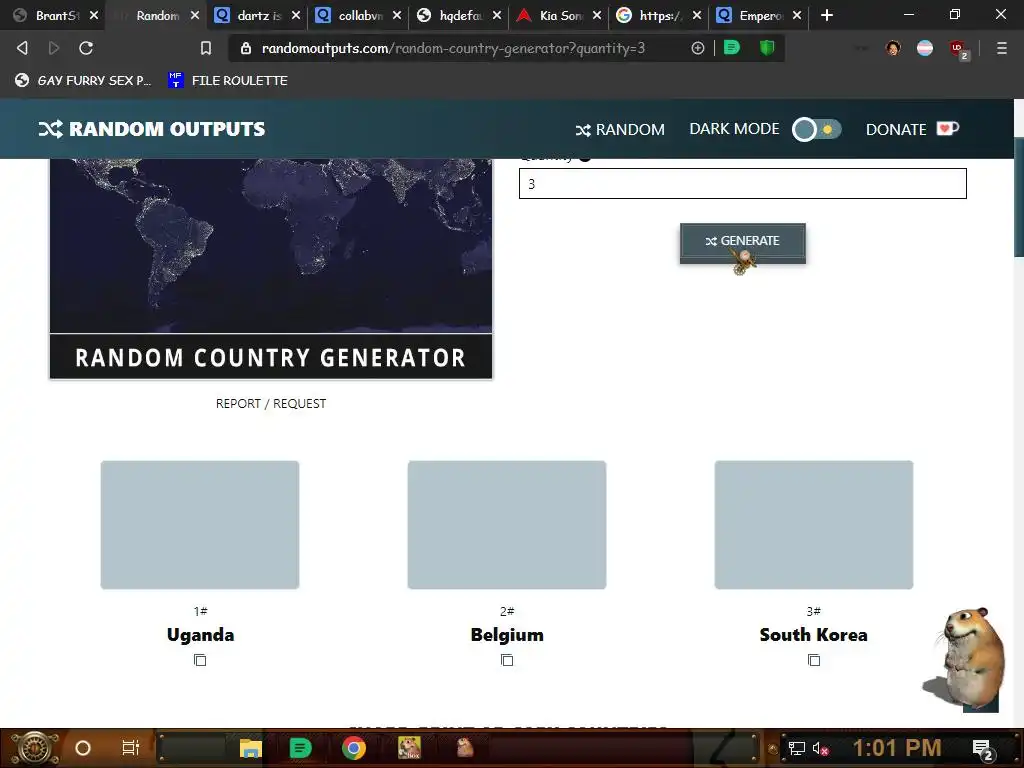1024x768 pixels.
Task: Click the Uganda country name
Action: coord(200,635)
